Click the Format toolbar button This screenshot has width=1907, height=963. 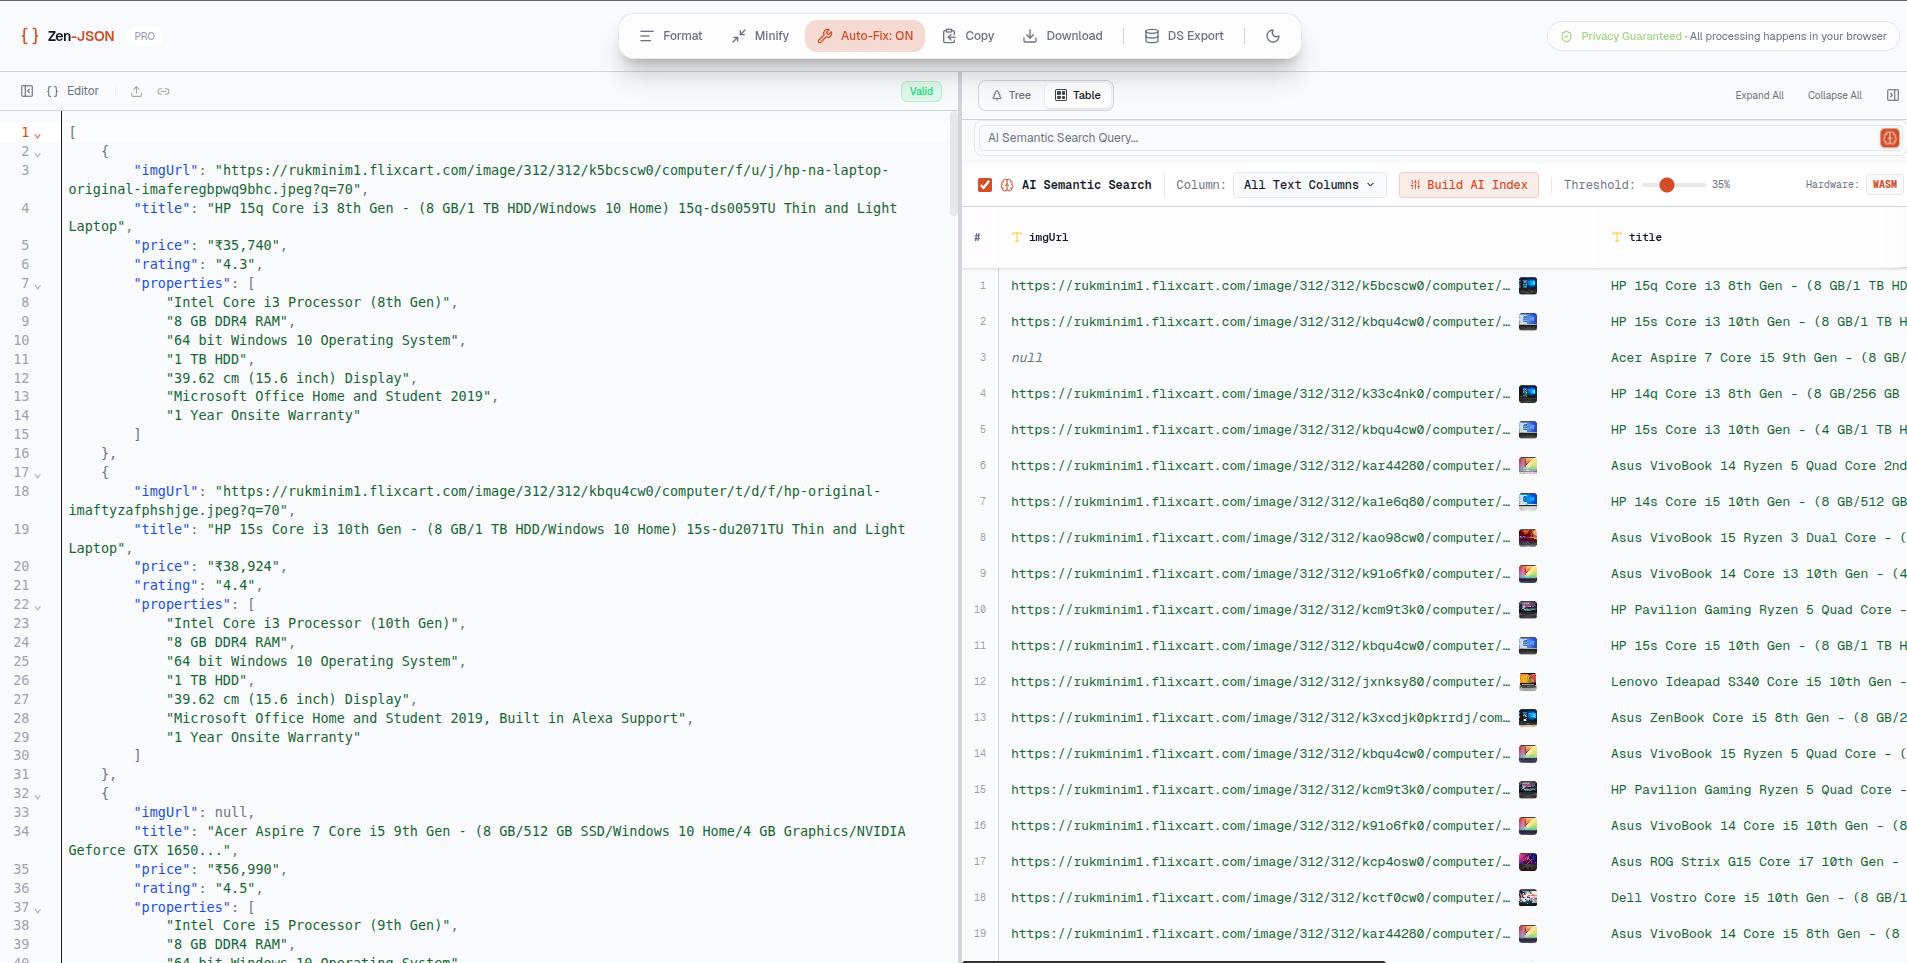coord(671,36)
